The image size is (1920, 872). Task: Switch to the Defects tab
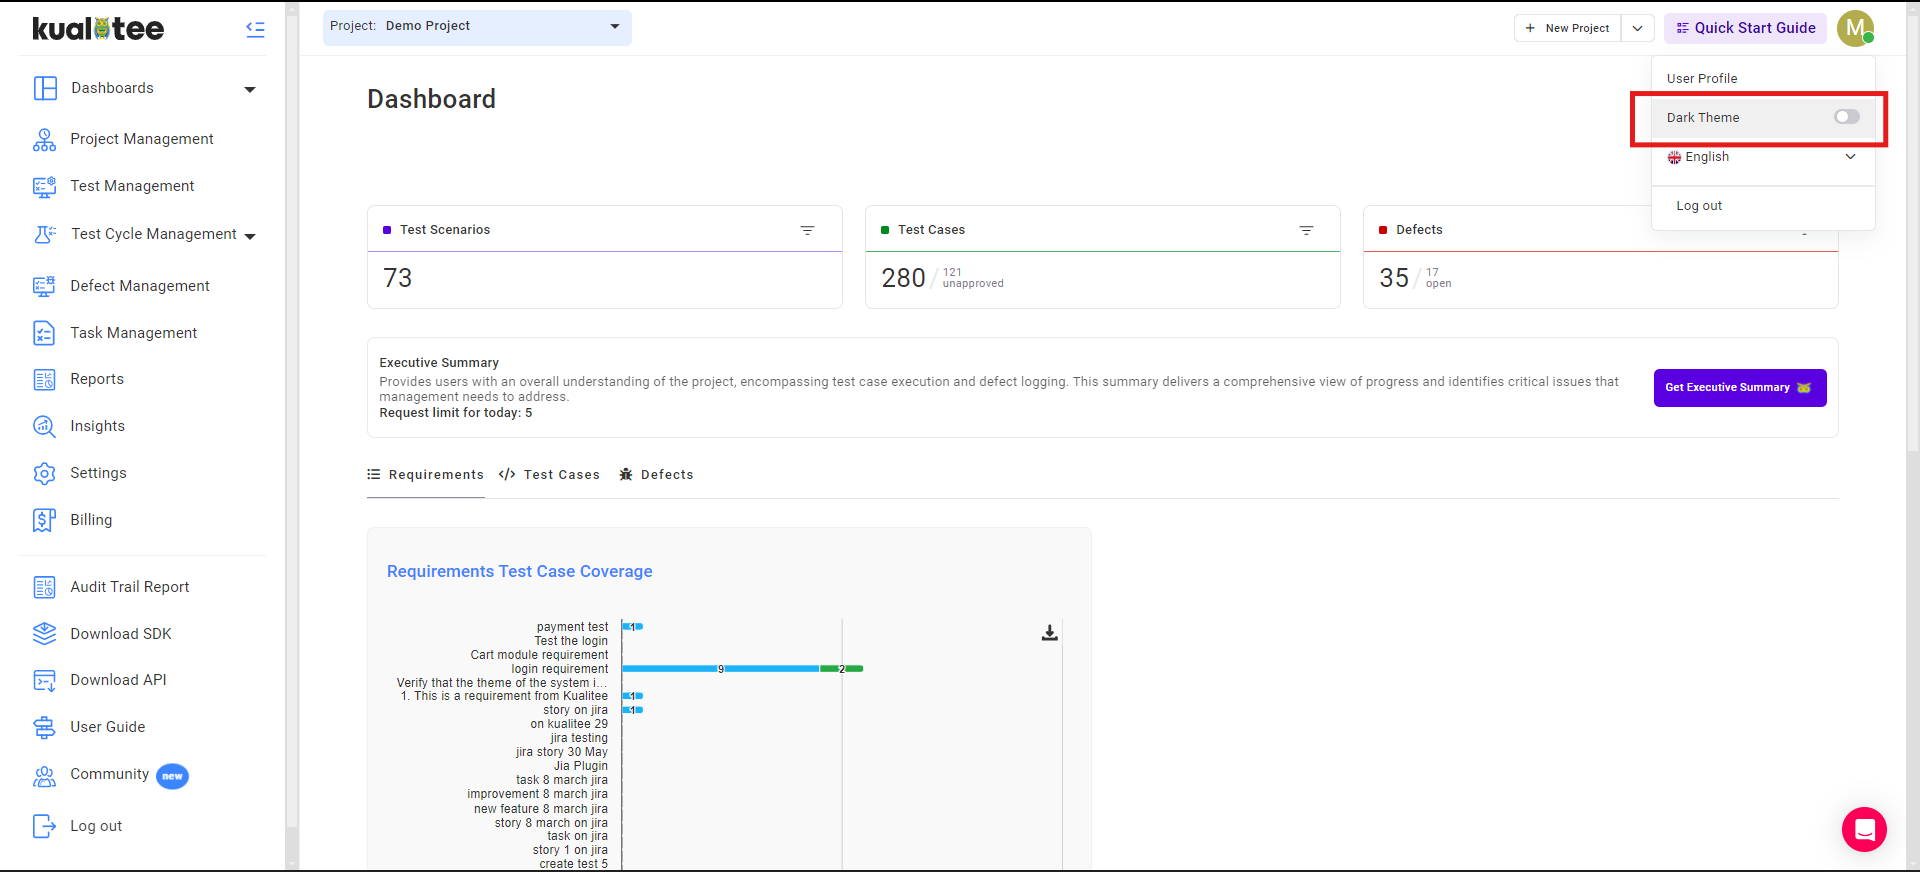[x=656, y=475]
